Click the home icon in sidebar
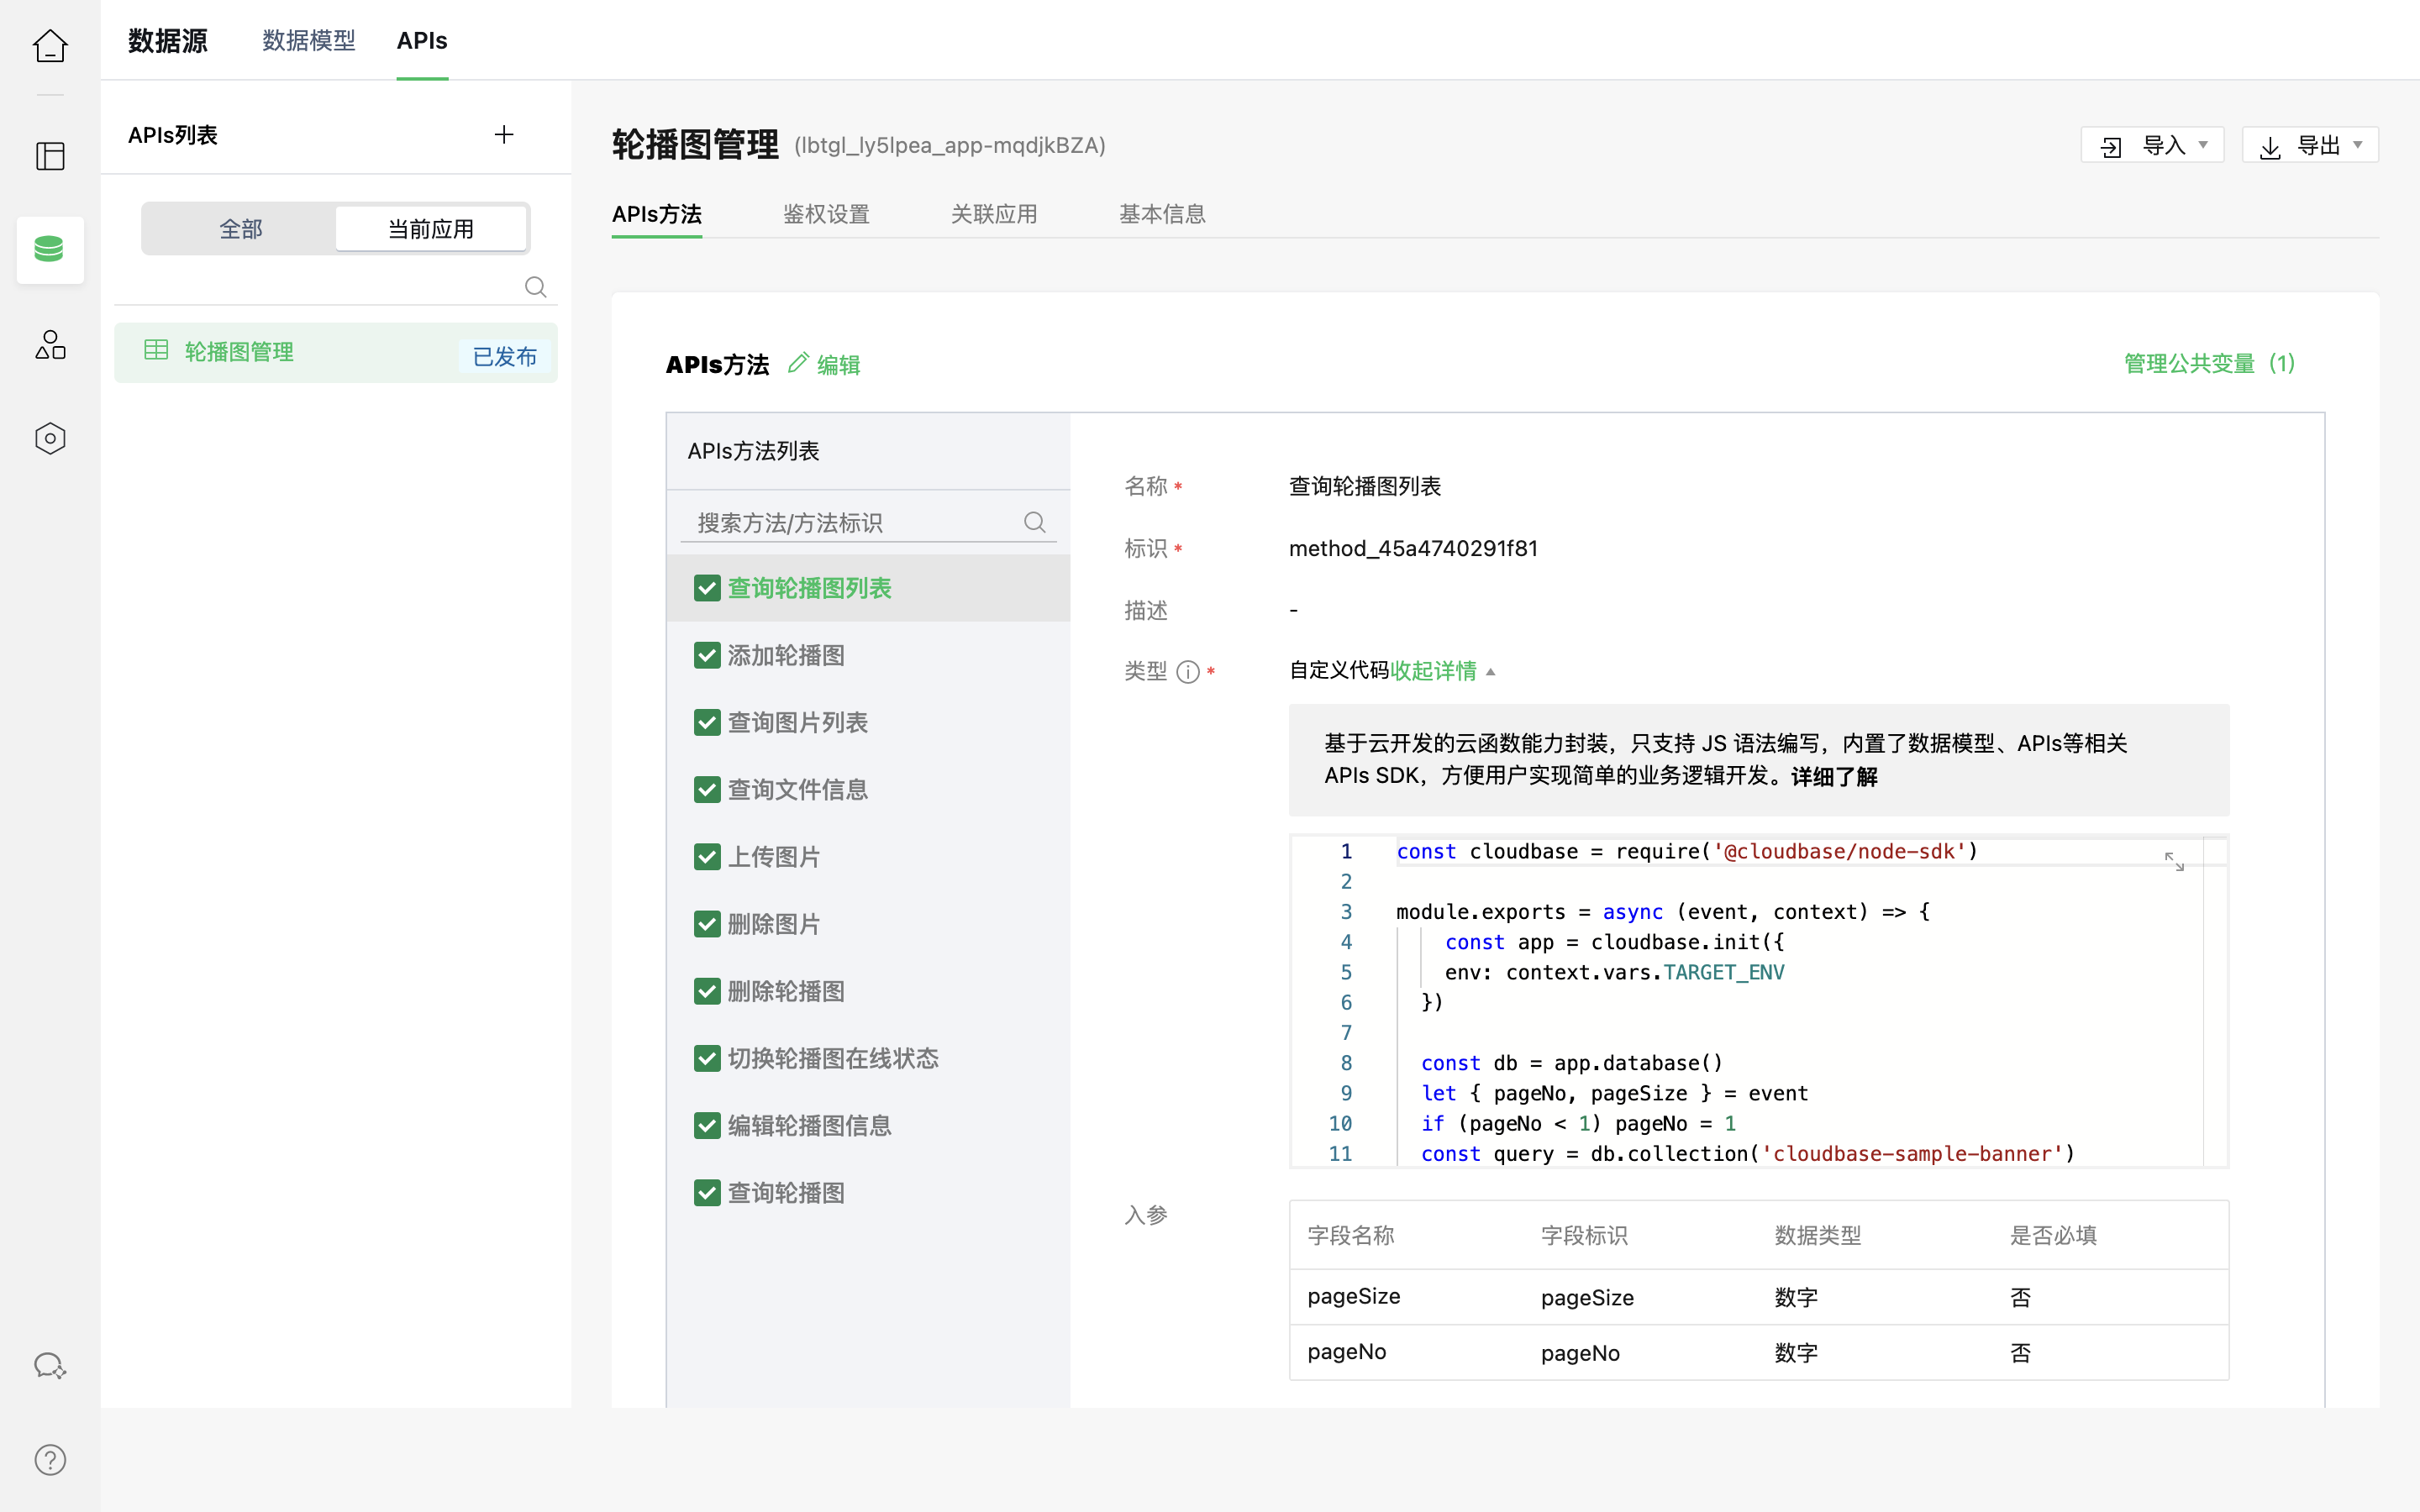2420x1512 pixels. [x=50, y=46]
